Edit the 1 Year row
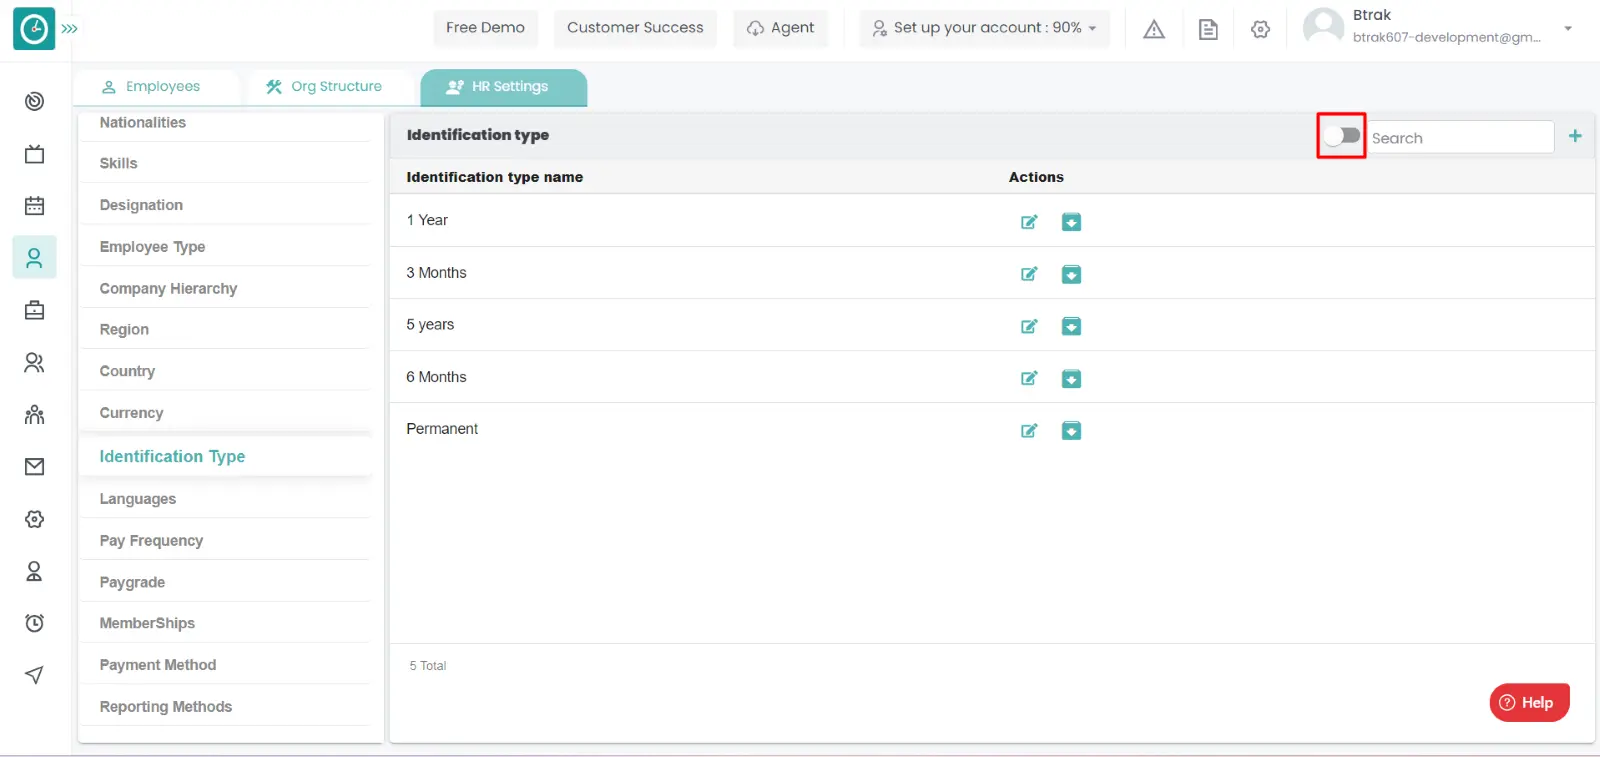 point(1029,222)
